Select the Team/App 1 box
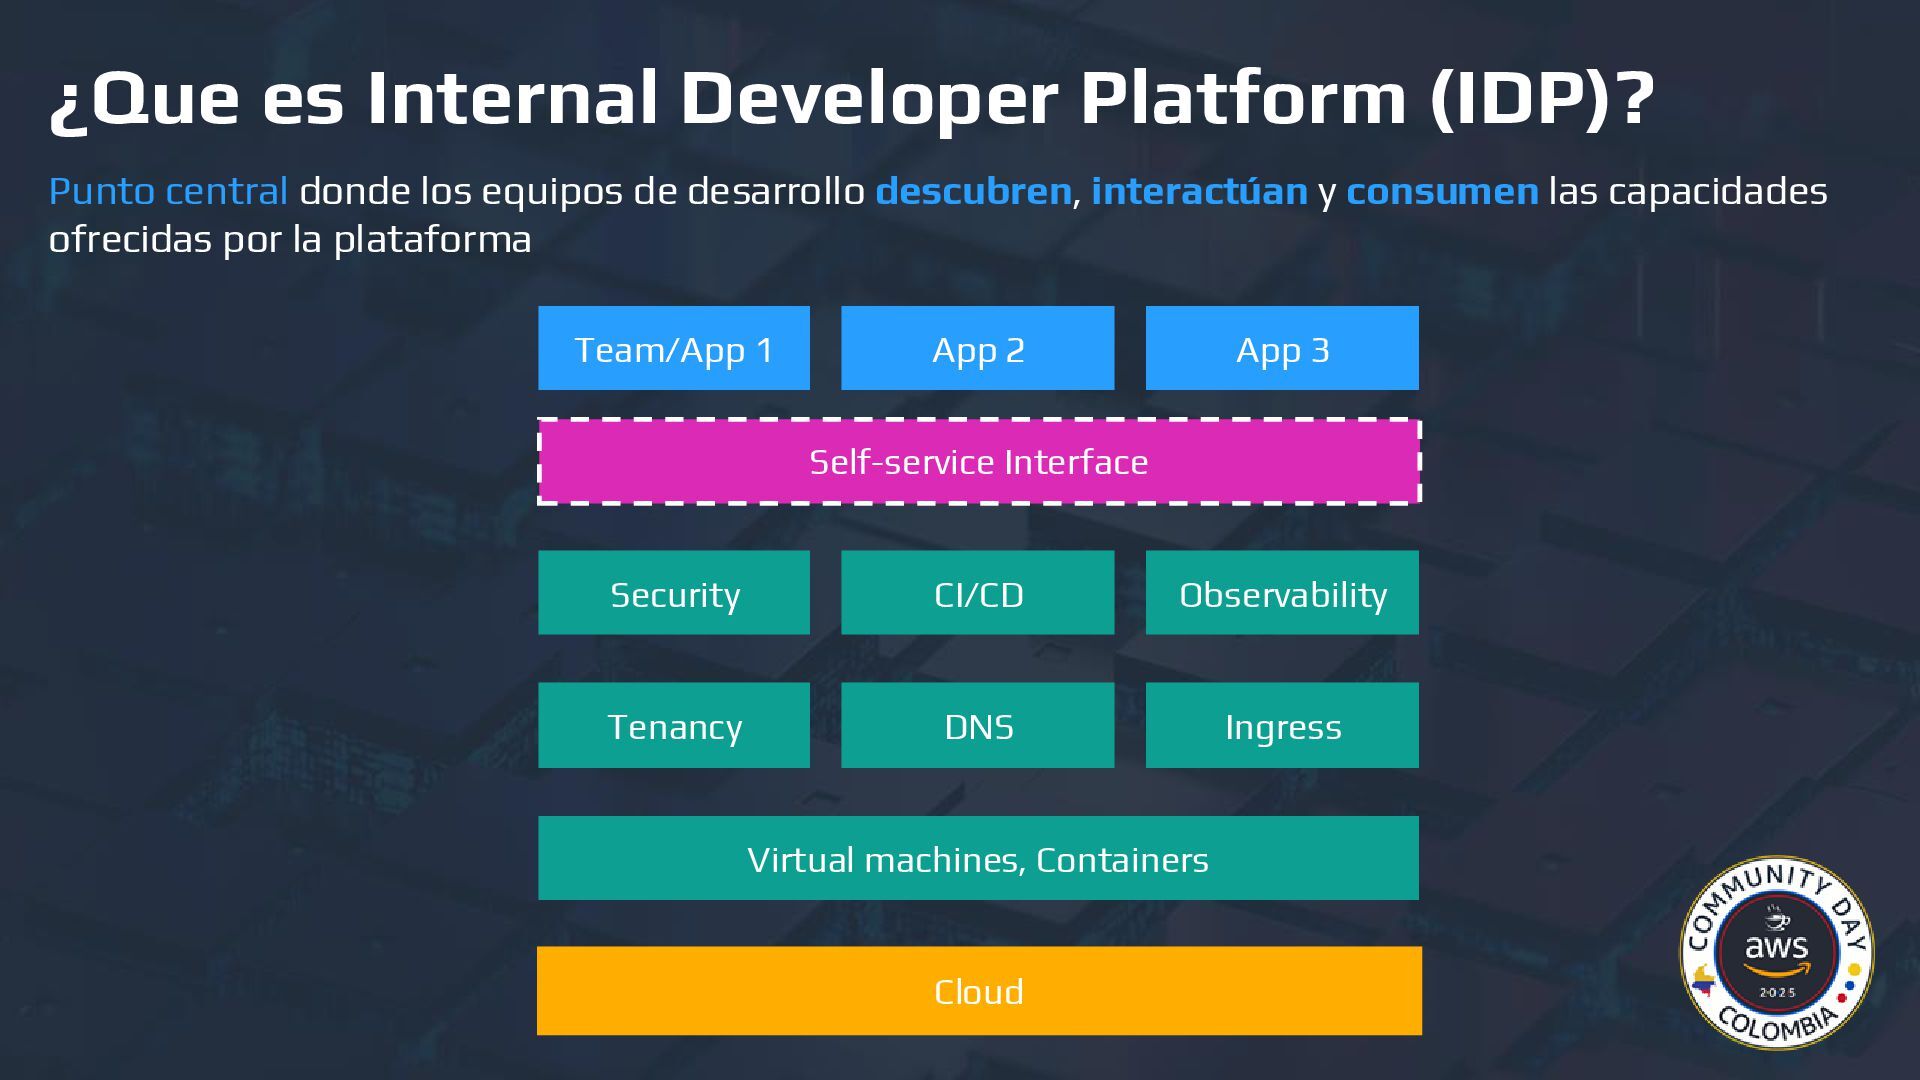Screen dimensions: 1920x1080 tap(674, 348)
